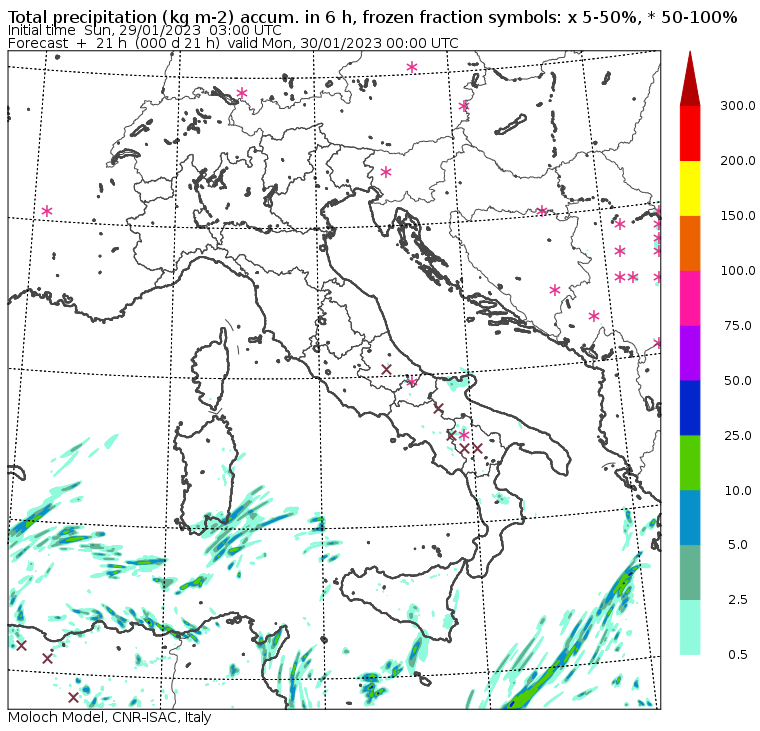Viewport: 760px width, 731px height.
Task: Click the dark blue 25.0–50.0 color band
Action: [690, 408]
